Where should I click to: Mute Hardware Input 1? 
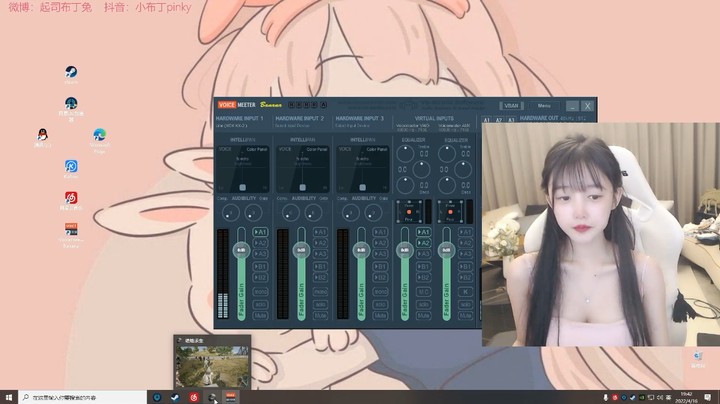click(260, 316)
